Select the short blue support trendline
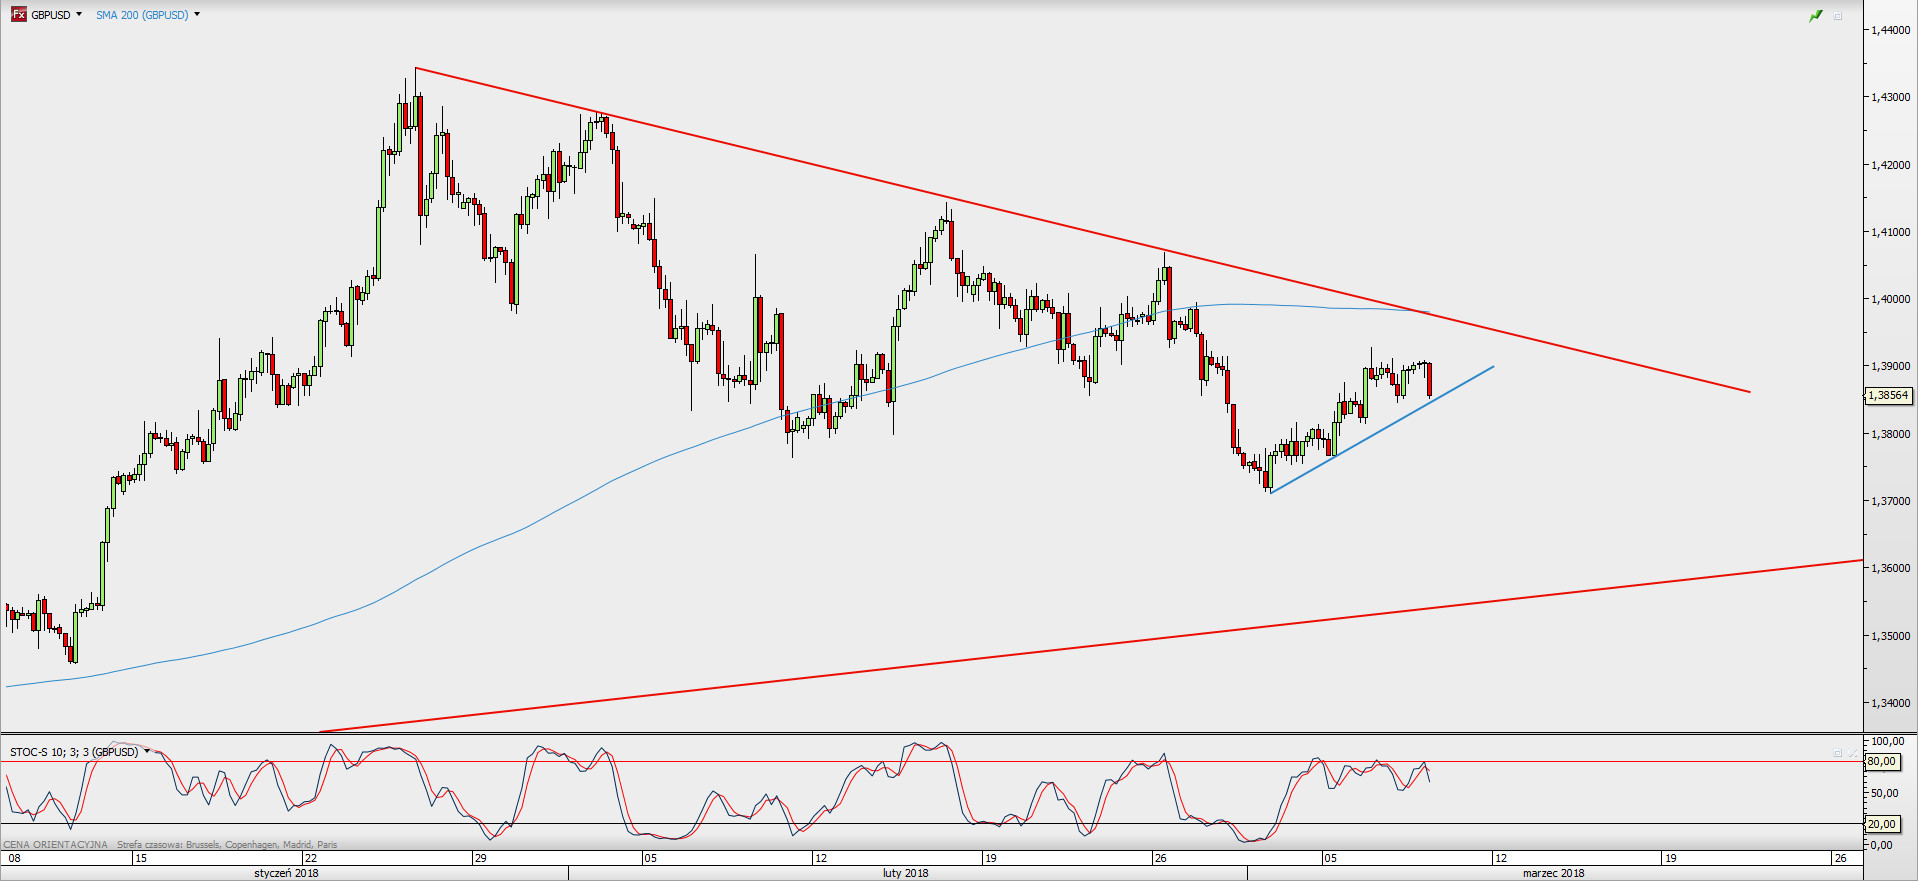The width and height of the screenshot is (1918, 881). tap(1383, 429)
